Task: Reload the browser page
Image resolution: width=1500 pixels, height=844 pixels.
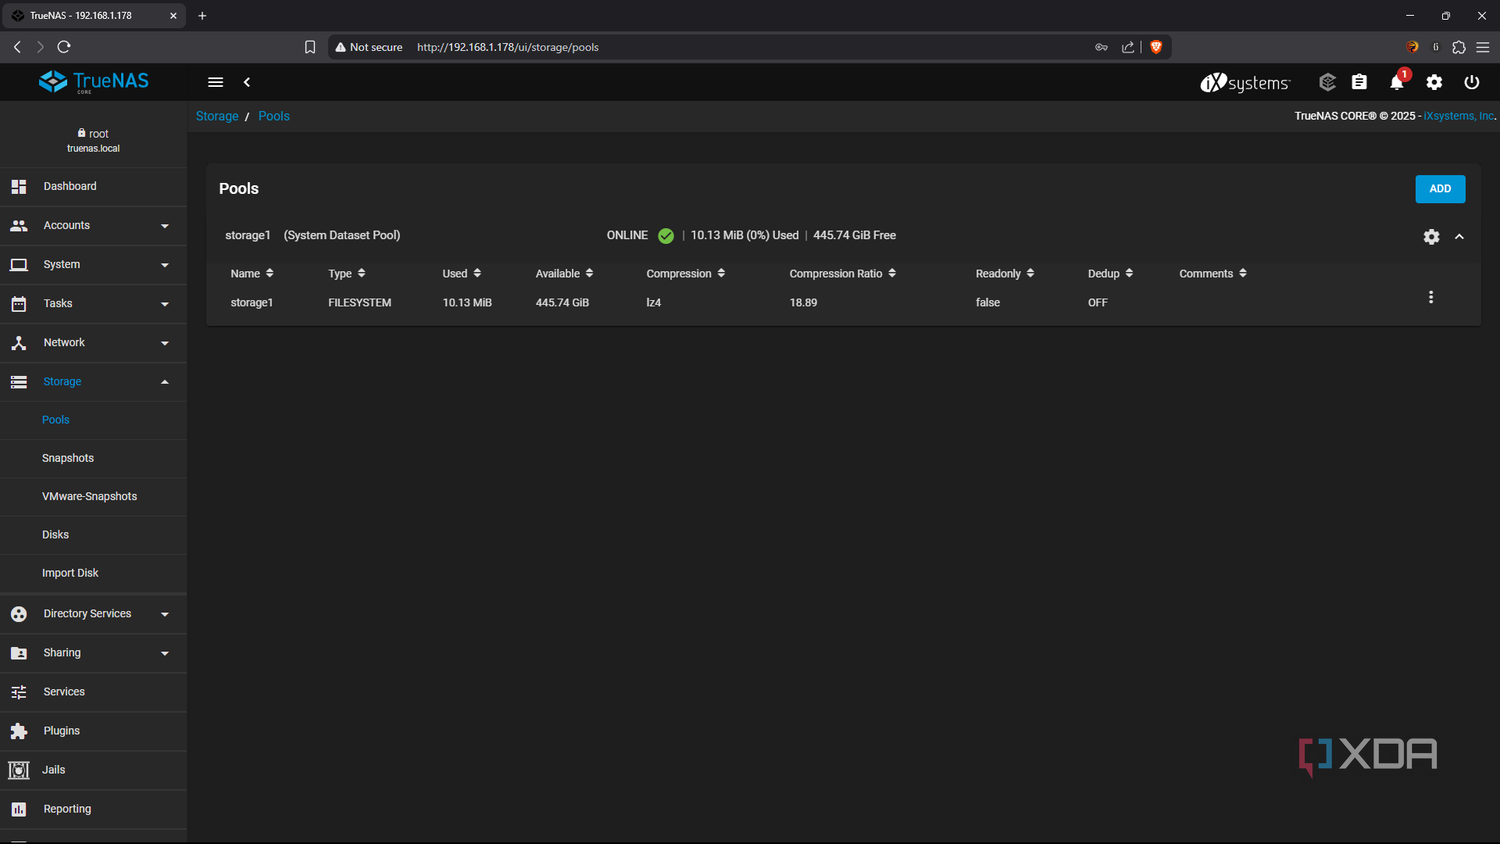Action: [x=64, y=47]
